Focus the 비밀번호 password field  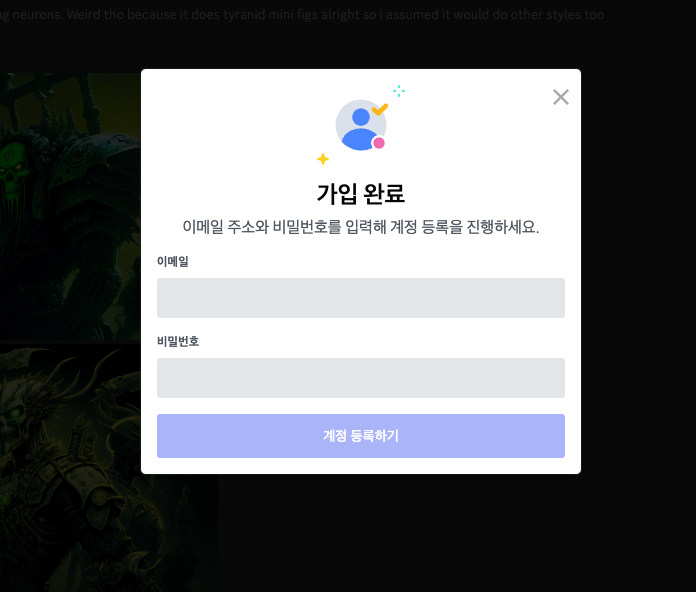pyautogui.click(x=361, y=378)
